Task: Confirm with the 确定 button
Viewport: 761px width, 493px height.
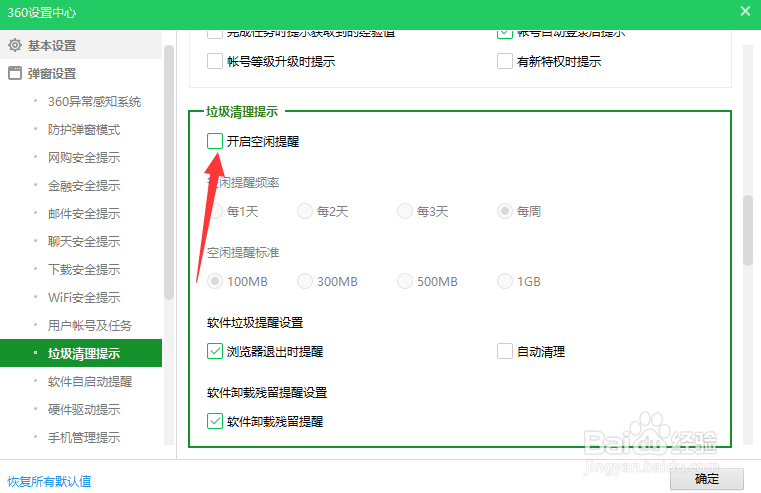Action: [x=707, y=479]
